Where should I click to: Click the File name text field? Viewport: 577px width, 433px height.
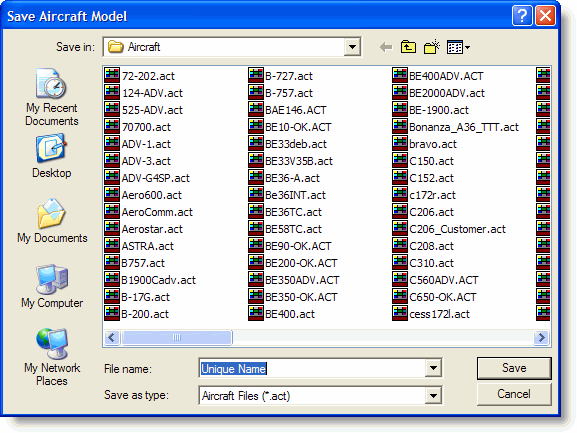312,368
